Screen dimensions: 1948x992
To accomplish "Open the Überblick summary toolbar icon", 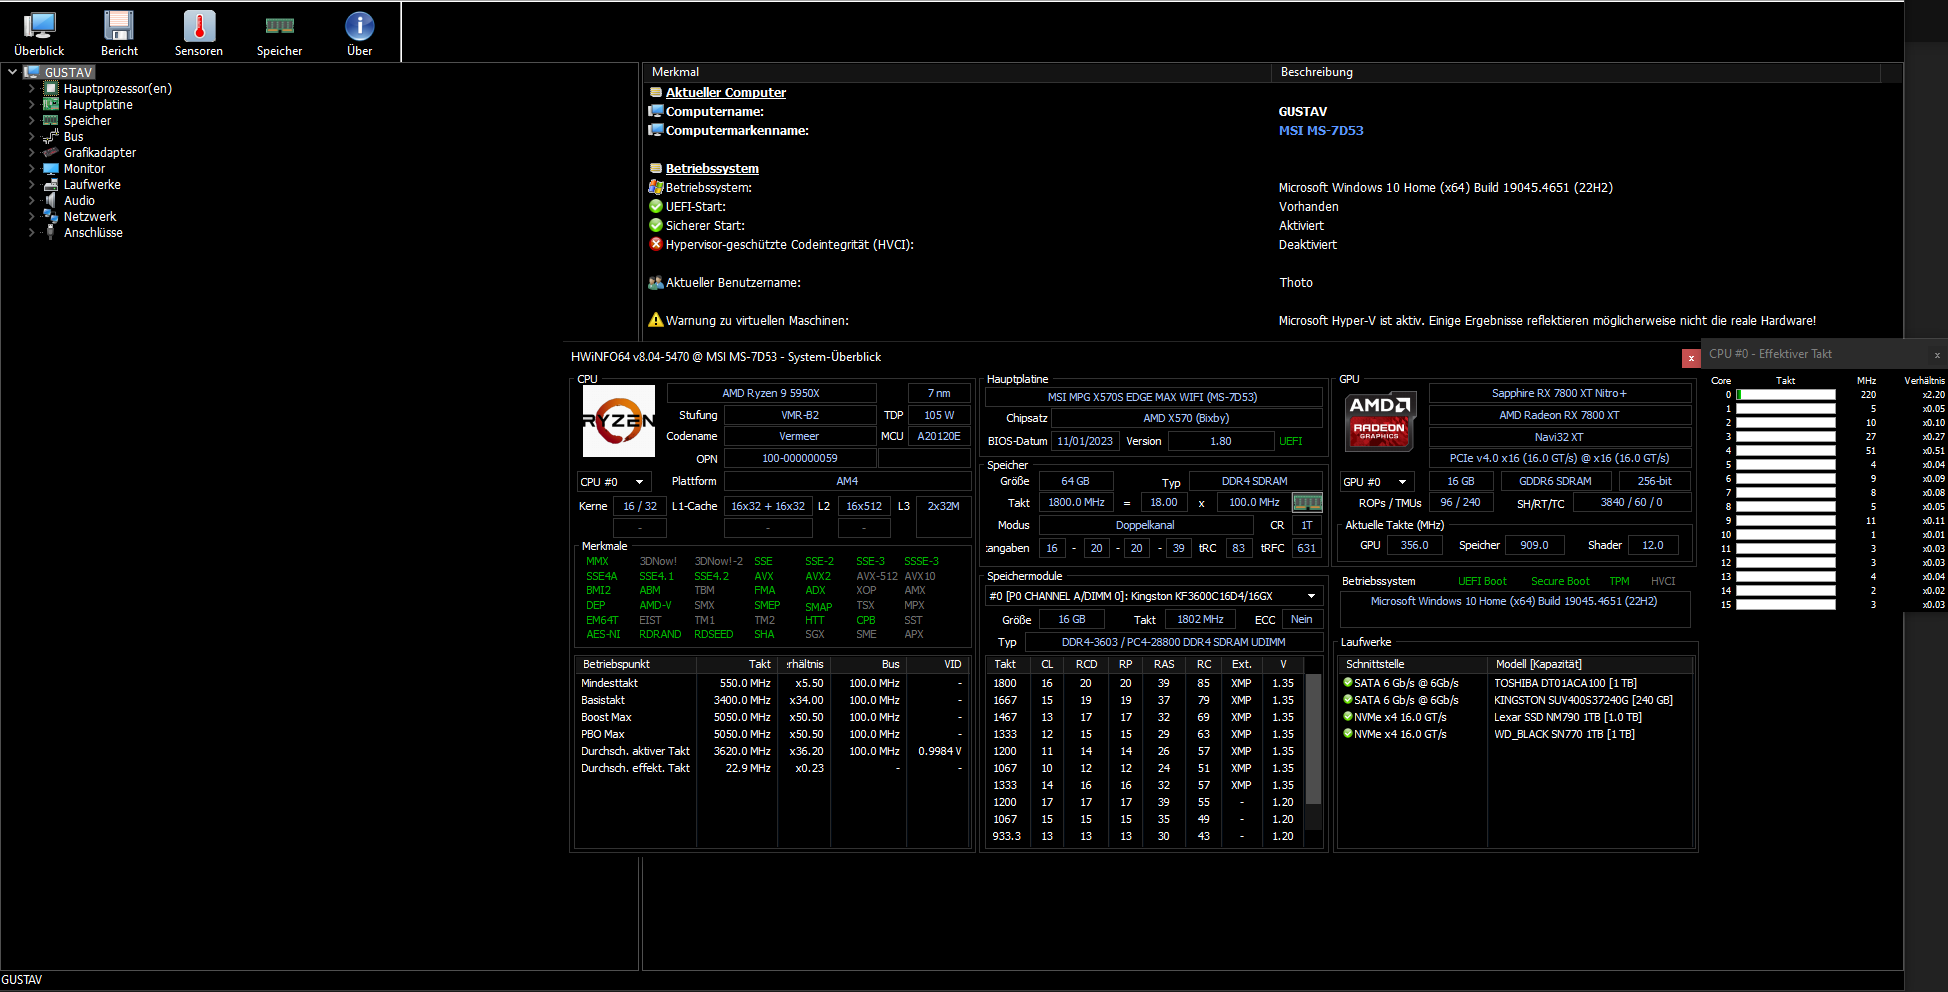I will [x=39, y=33].
